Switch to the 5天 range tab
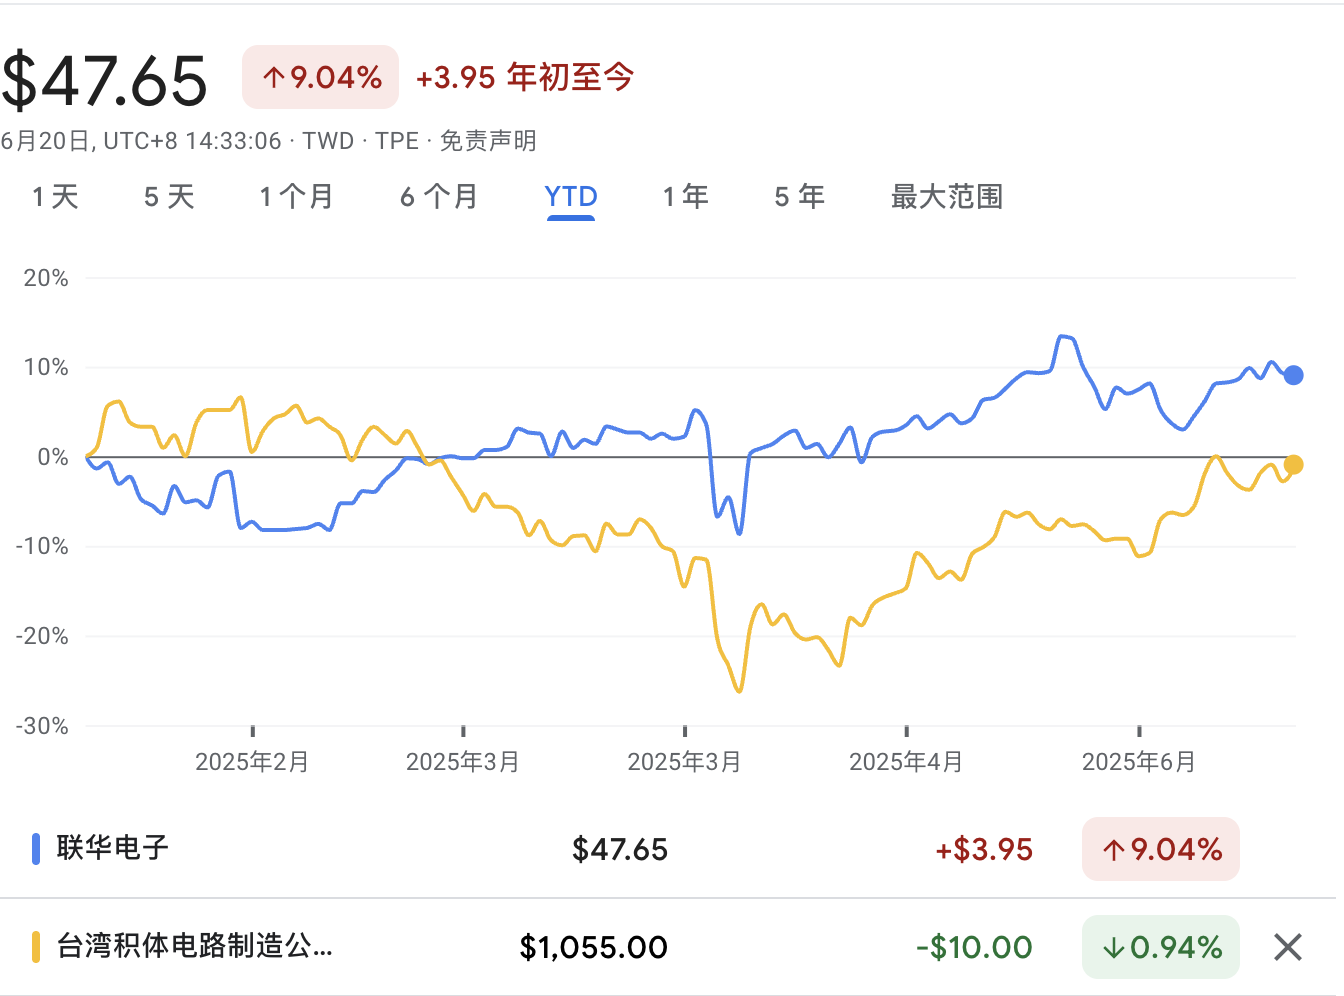This screenshot has height=996, width=1344. (169, 197)
